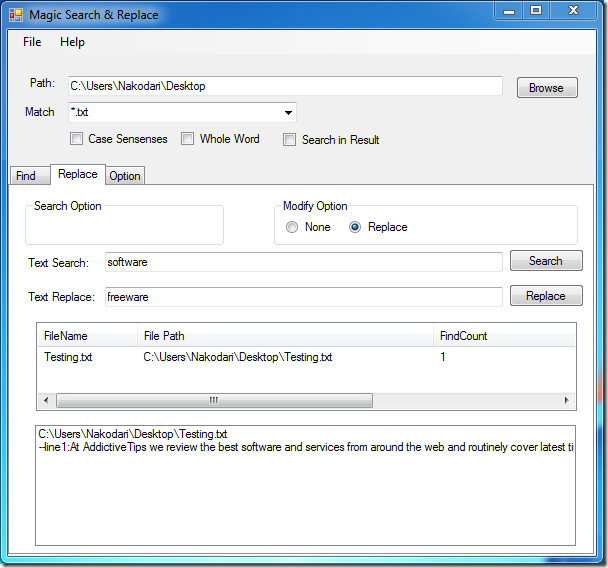Close the Magic Search & Replace window

pyautogui.click(x=573, y=10)
